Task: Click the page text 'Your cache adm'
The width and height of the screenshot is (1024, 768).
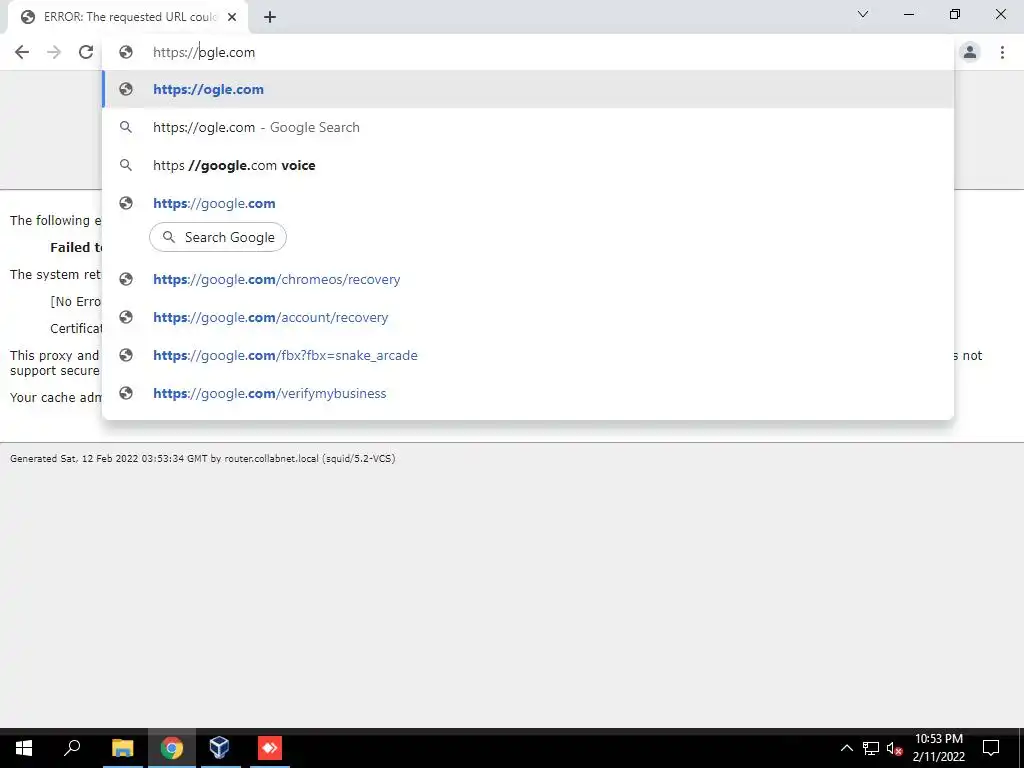Action: (x=56, y=397)
